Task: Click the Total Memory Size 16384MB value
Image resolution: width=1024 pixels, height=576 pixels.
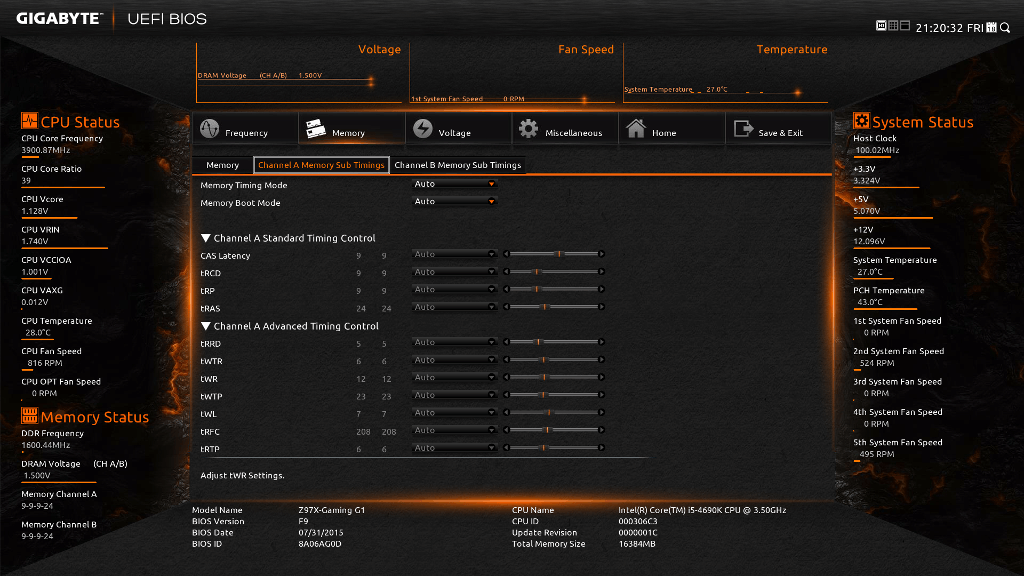Action: point(637,544)
